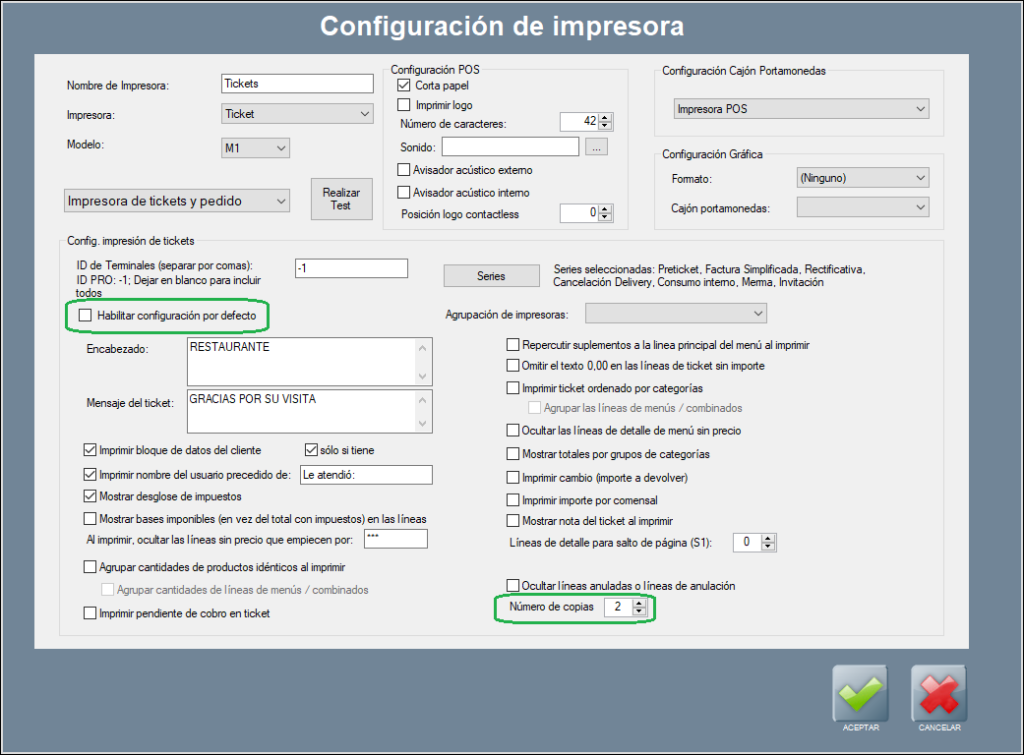The width and height of the screenshot is (1024, 755).
Task: Click the green checkmark Aceptar icon
Action: point(860,693)
